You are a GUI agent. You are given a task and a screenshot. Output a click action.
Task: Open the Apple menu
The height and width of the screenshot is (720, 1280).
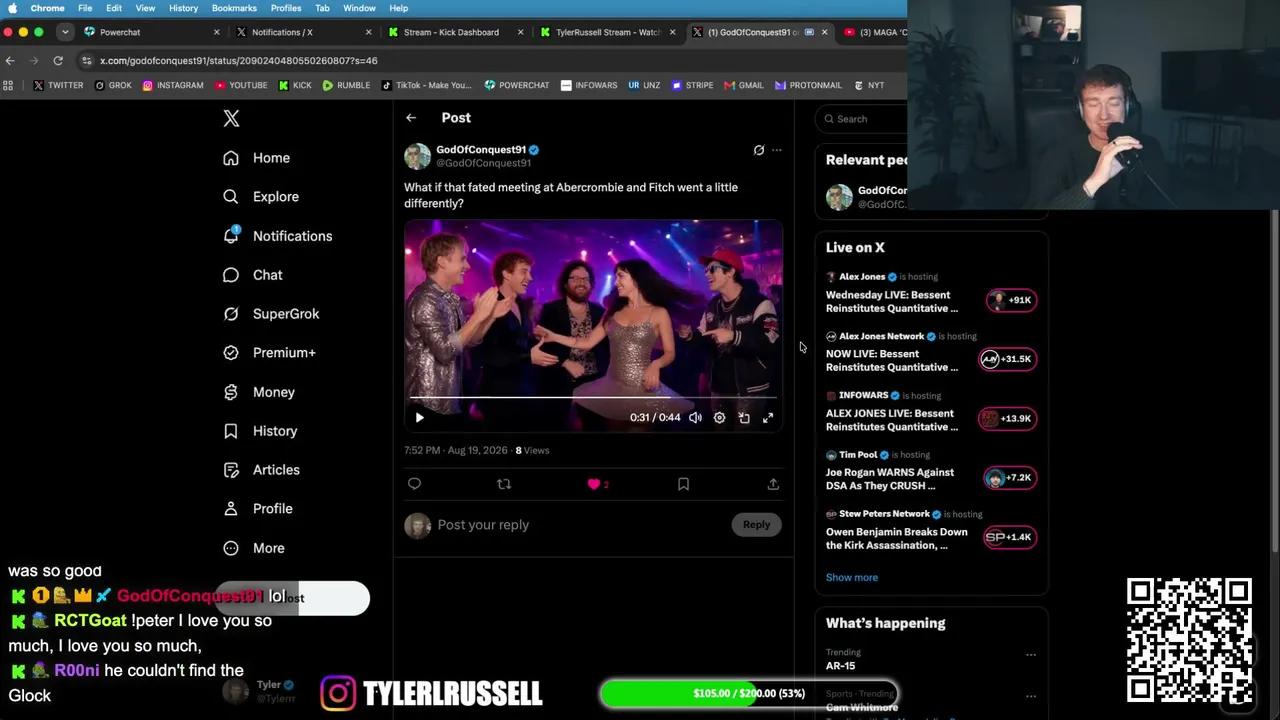coord(12,8)
